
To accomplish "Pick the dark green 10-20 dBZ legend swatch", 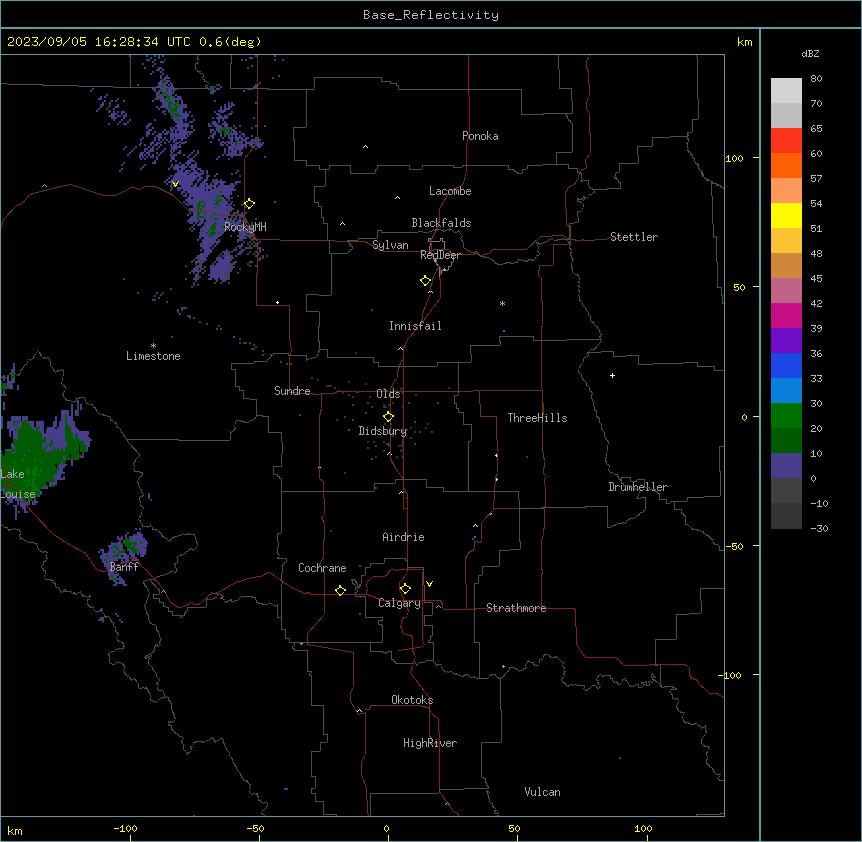I will point(786,441).
